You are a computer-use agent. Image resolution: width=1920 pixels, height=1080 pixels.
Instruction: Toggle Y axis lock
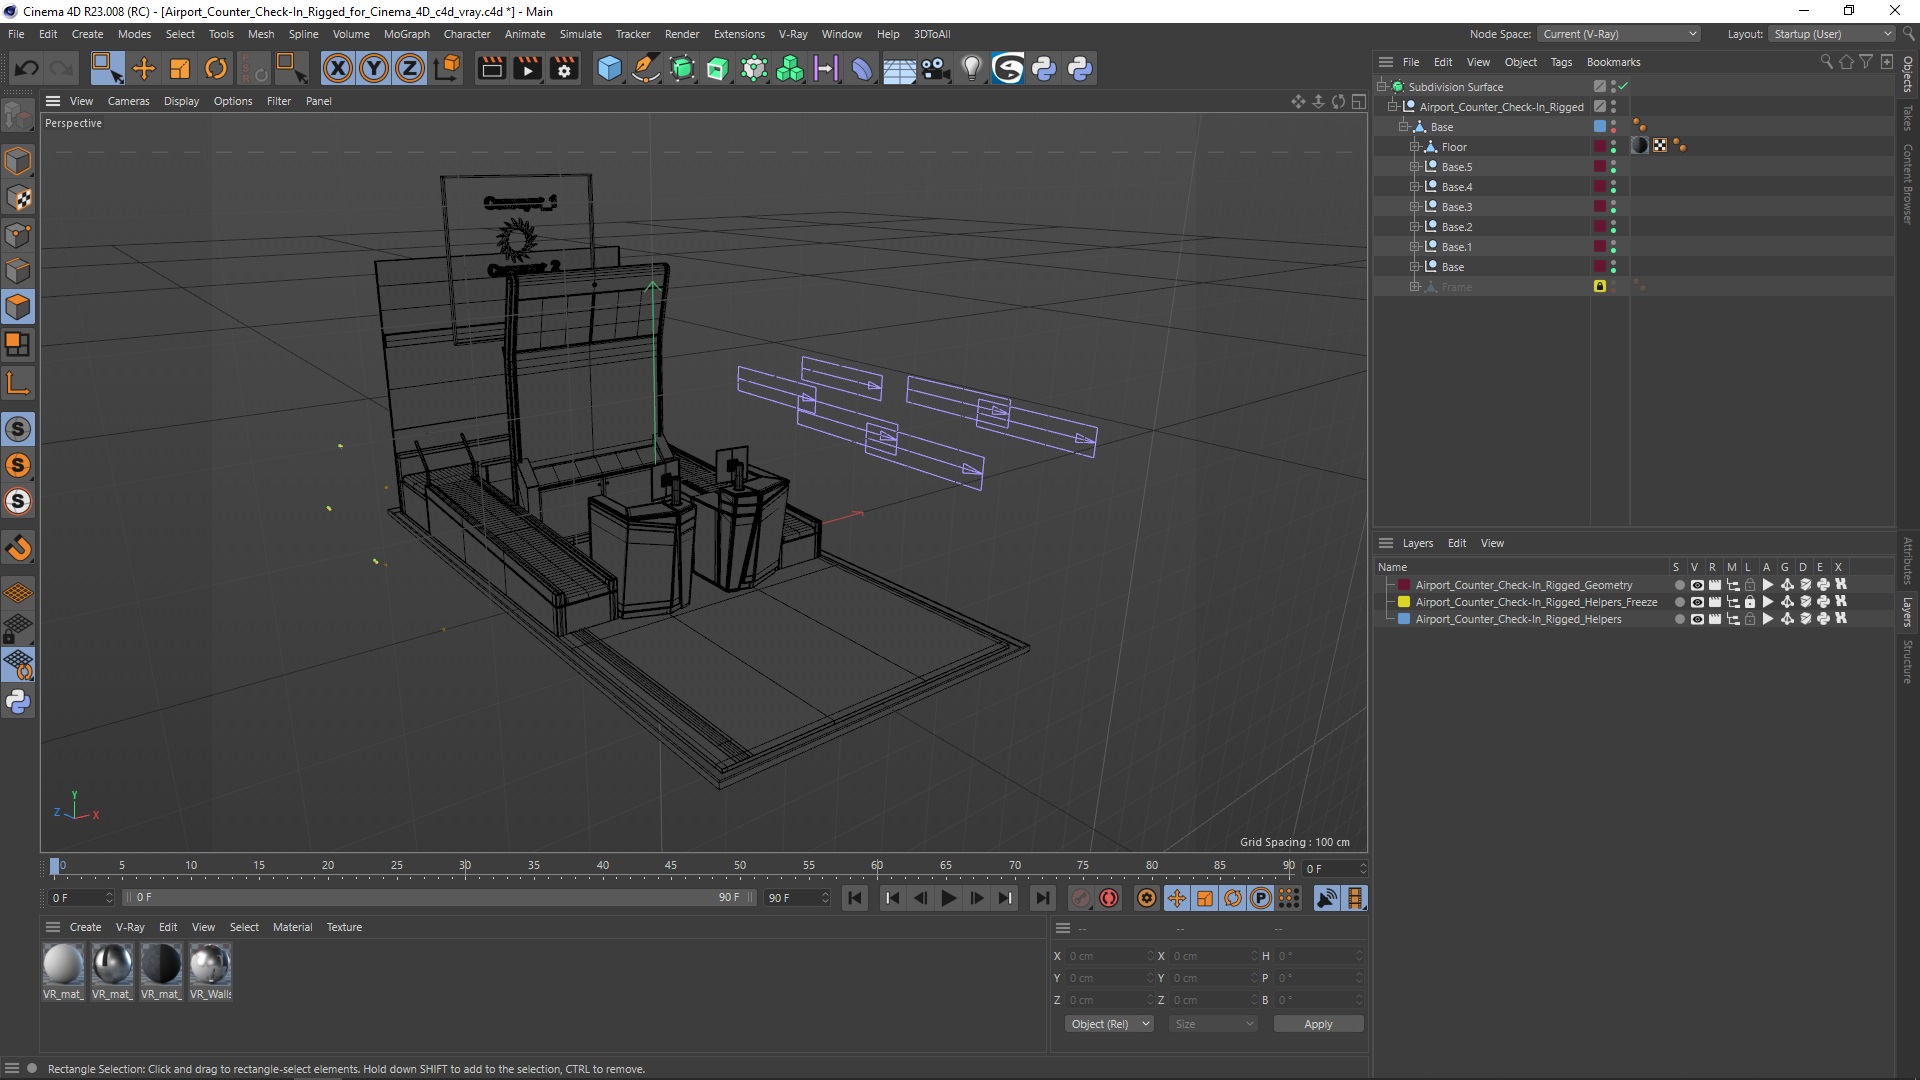point(374,68)
